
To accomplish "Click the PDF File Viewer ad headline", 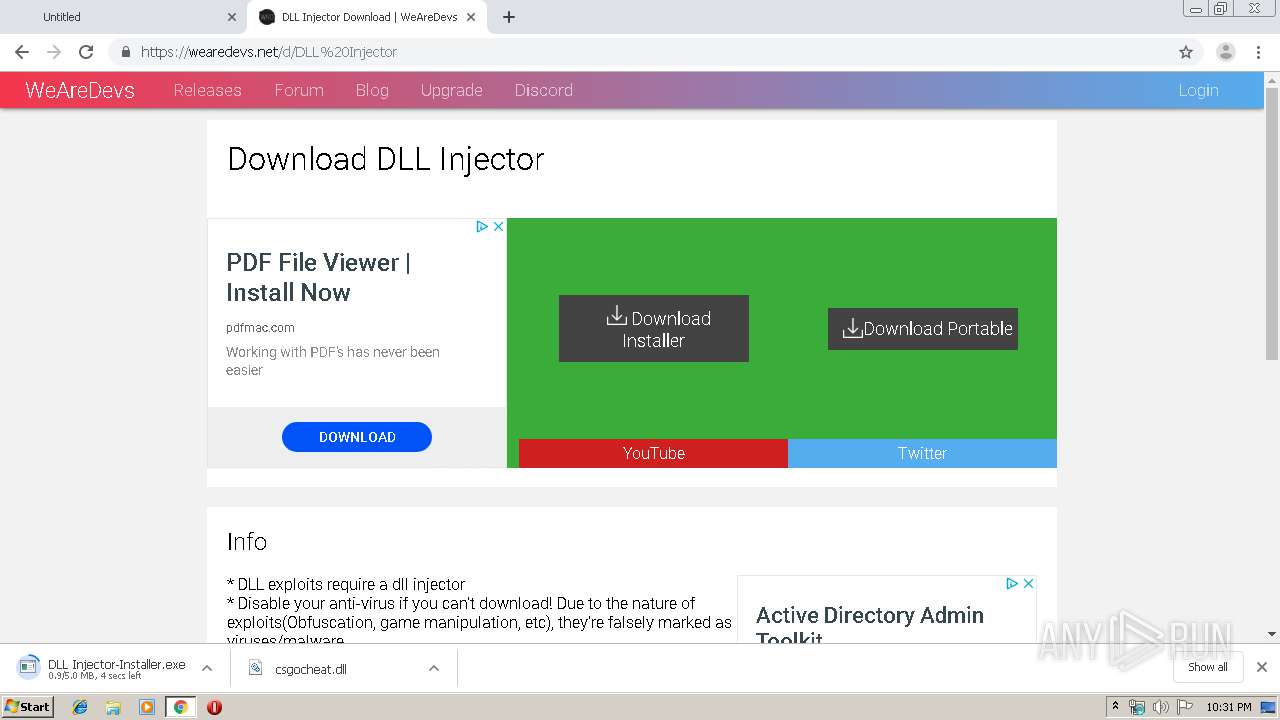I will (318, 277).
